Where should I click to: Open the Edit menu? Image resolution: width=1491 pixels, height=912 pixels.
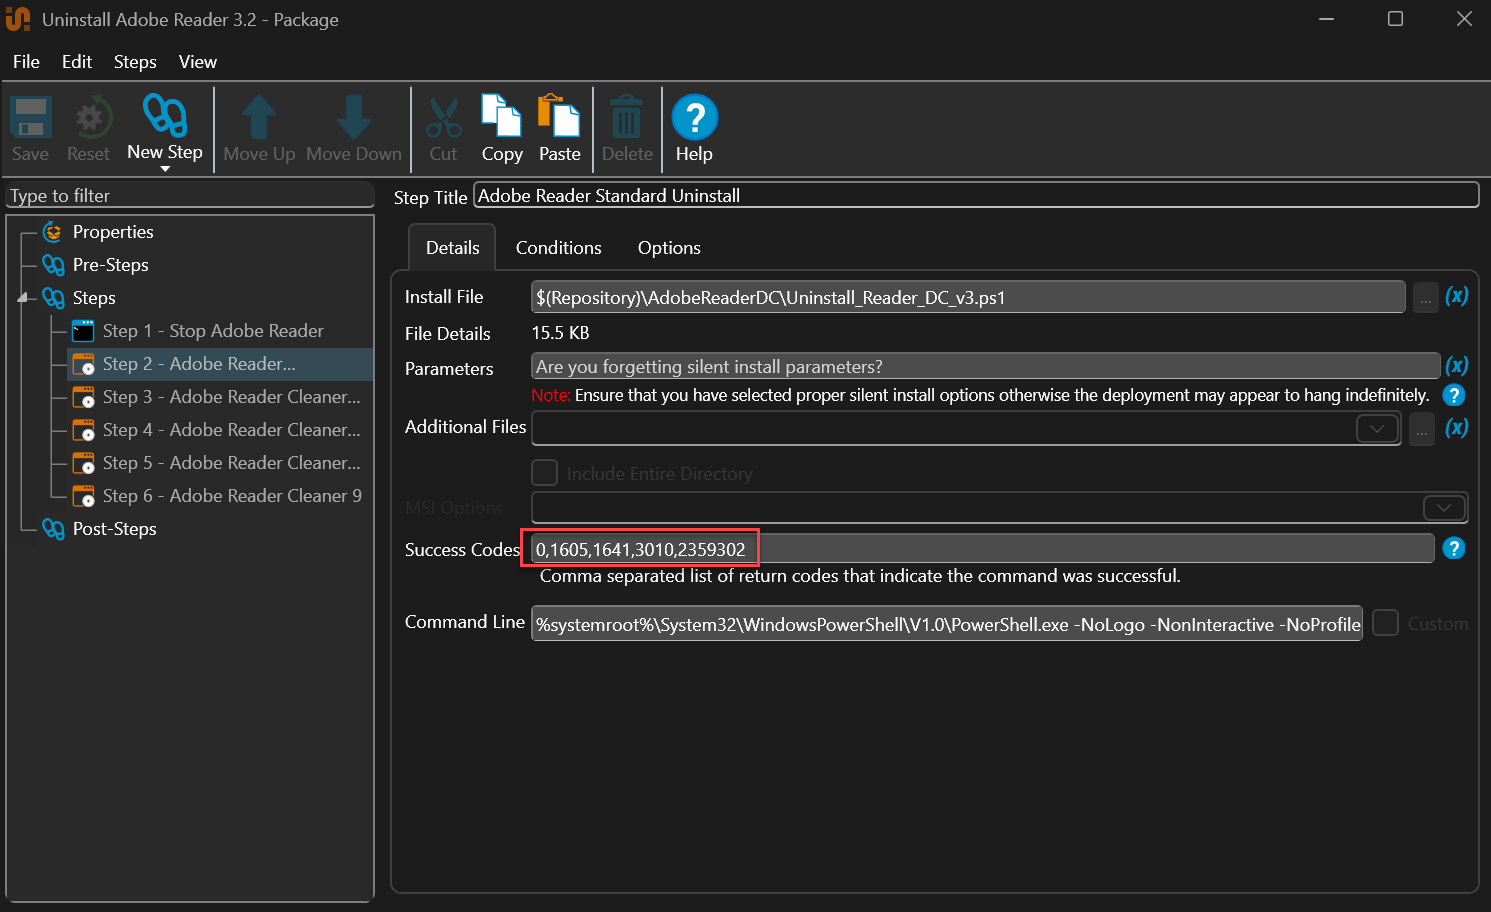click(x=77, y=62)
